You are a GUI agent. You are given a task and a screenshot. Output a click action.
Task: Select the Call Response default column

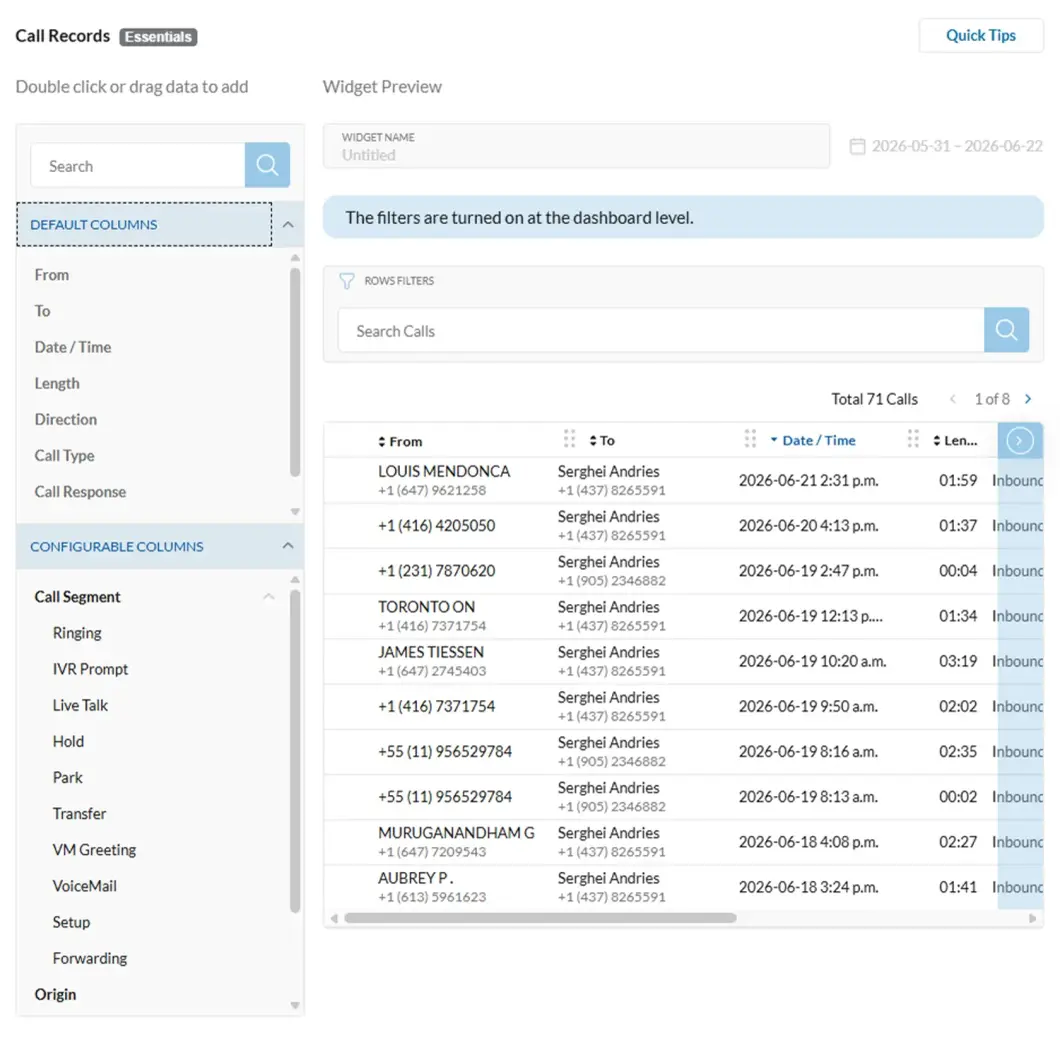[x=80, y=492]
